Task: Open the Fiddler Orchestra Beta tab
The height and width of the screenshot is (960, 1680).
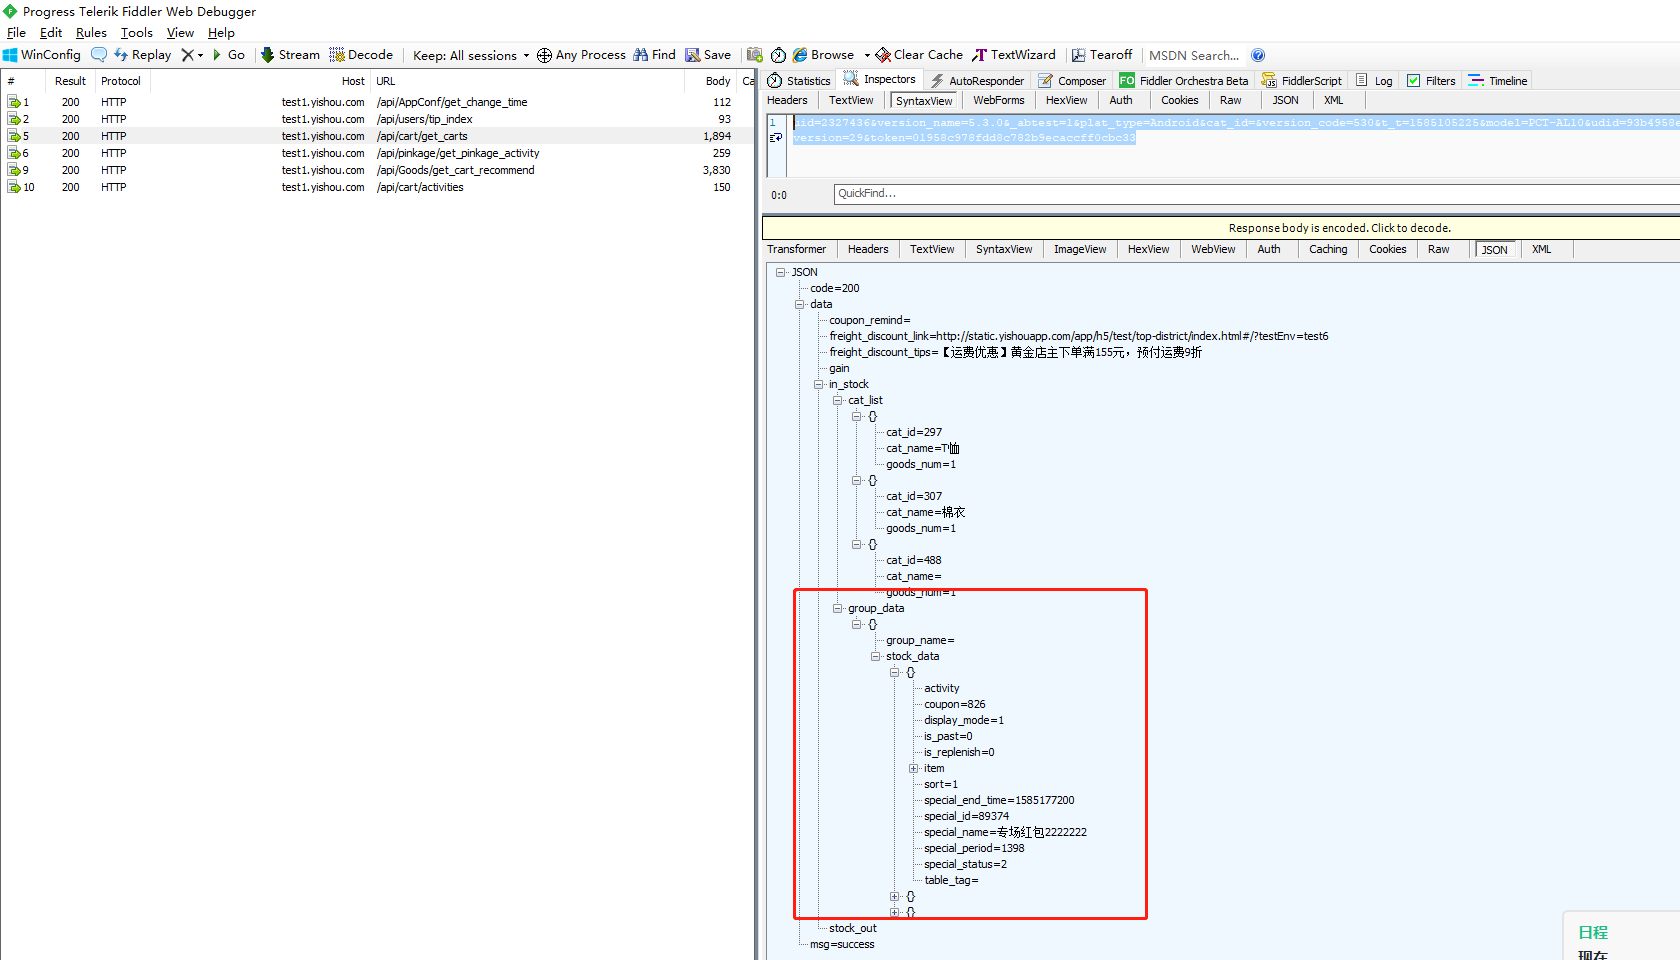Action: (x=1183, y=81)
